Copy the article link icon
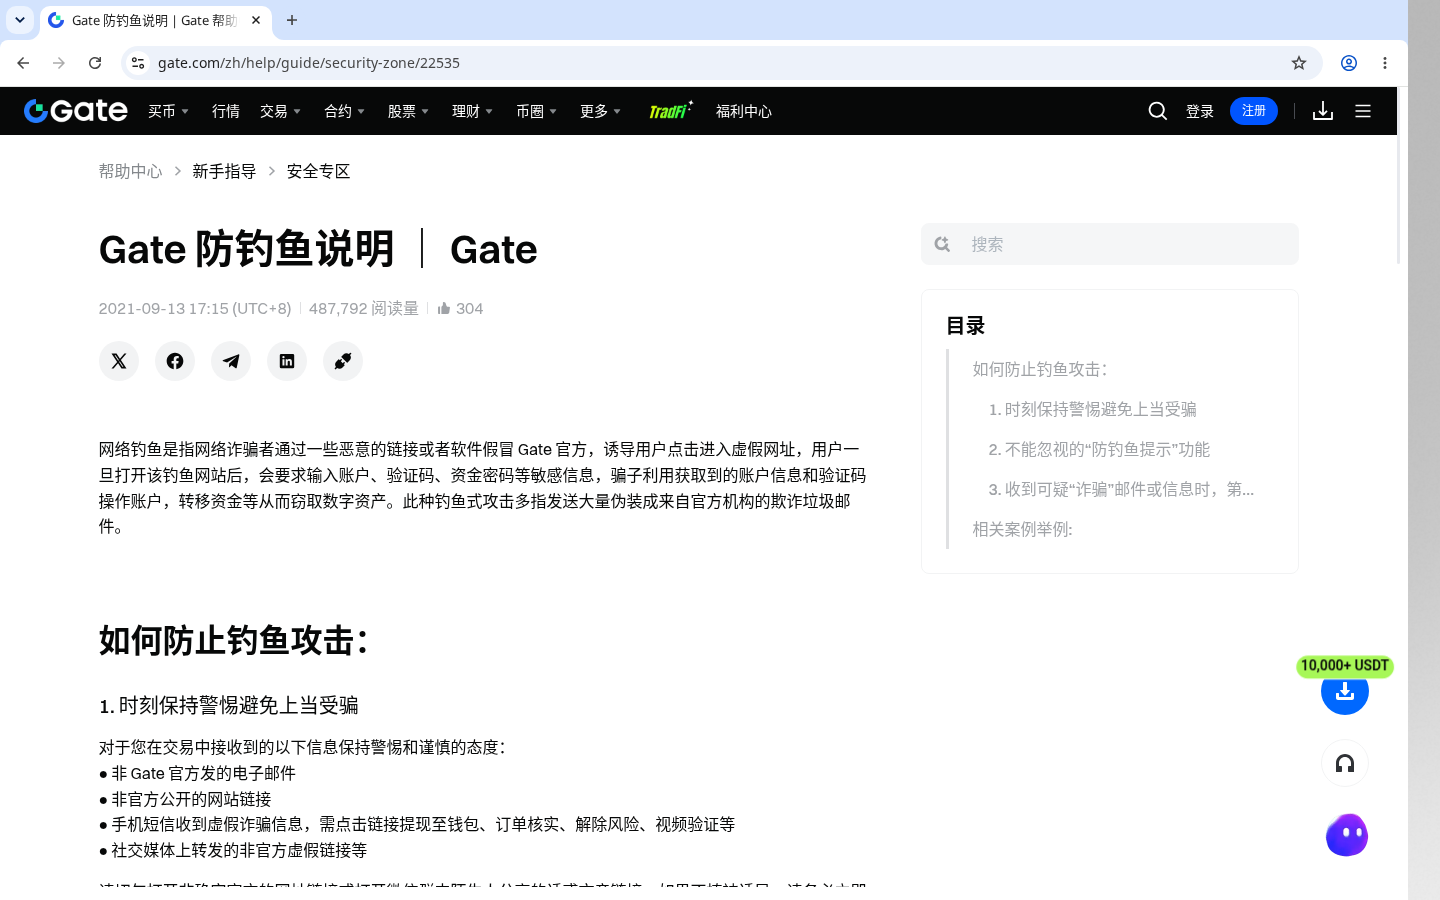This screenshot has width=1440, height=900. [x=343, y=361]
